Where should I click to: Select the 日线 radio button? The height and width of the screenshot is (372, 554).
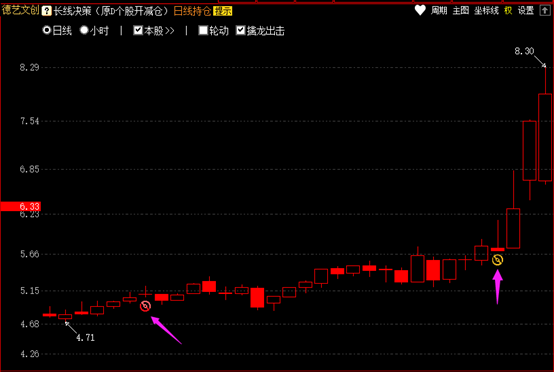point(47,30)
